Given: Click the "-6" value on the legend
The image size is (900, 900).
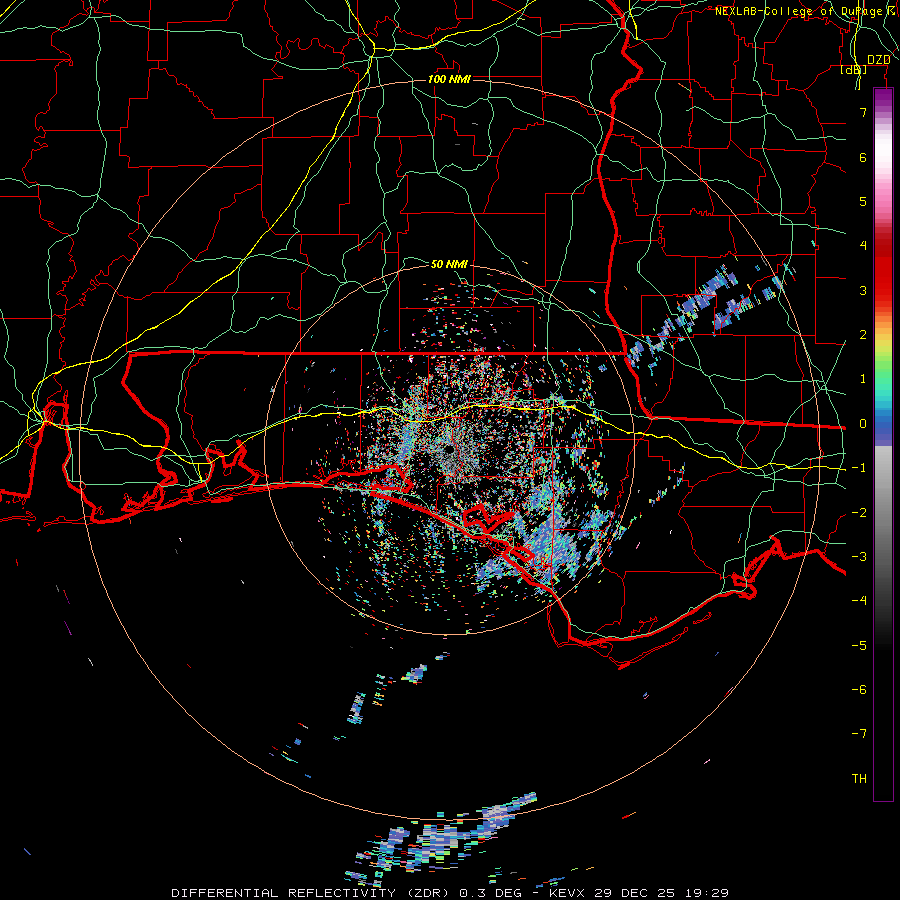Looking at the screenshot, I should click(859, 690).
